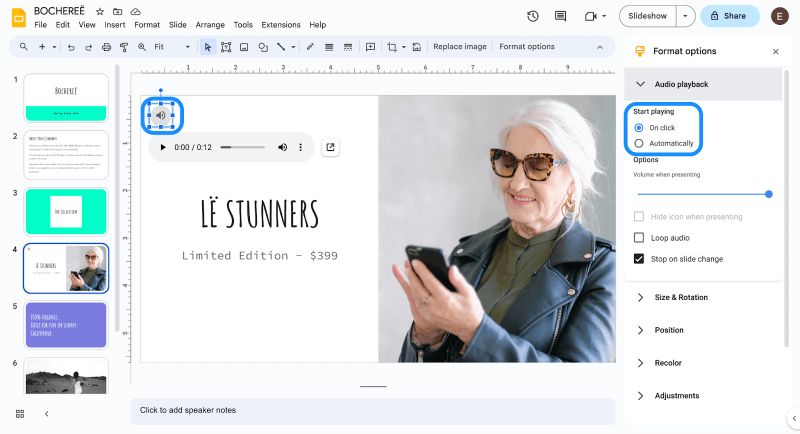Image resolution: width=800 pixels, height=434 pixels.
Task: Start the Slideshow
Action: click(x=647, y=16)
